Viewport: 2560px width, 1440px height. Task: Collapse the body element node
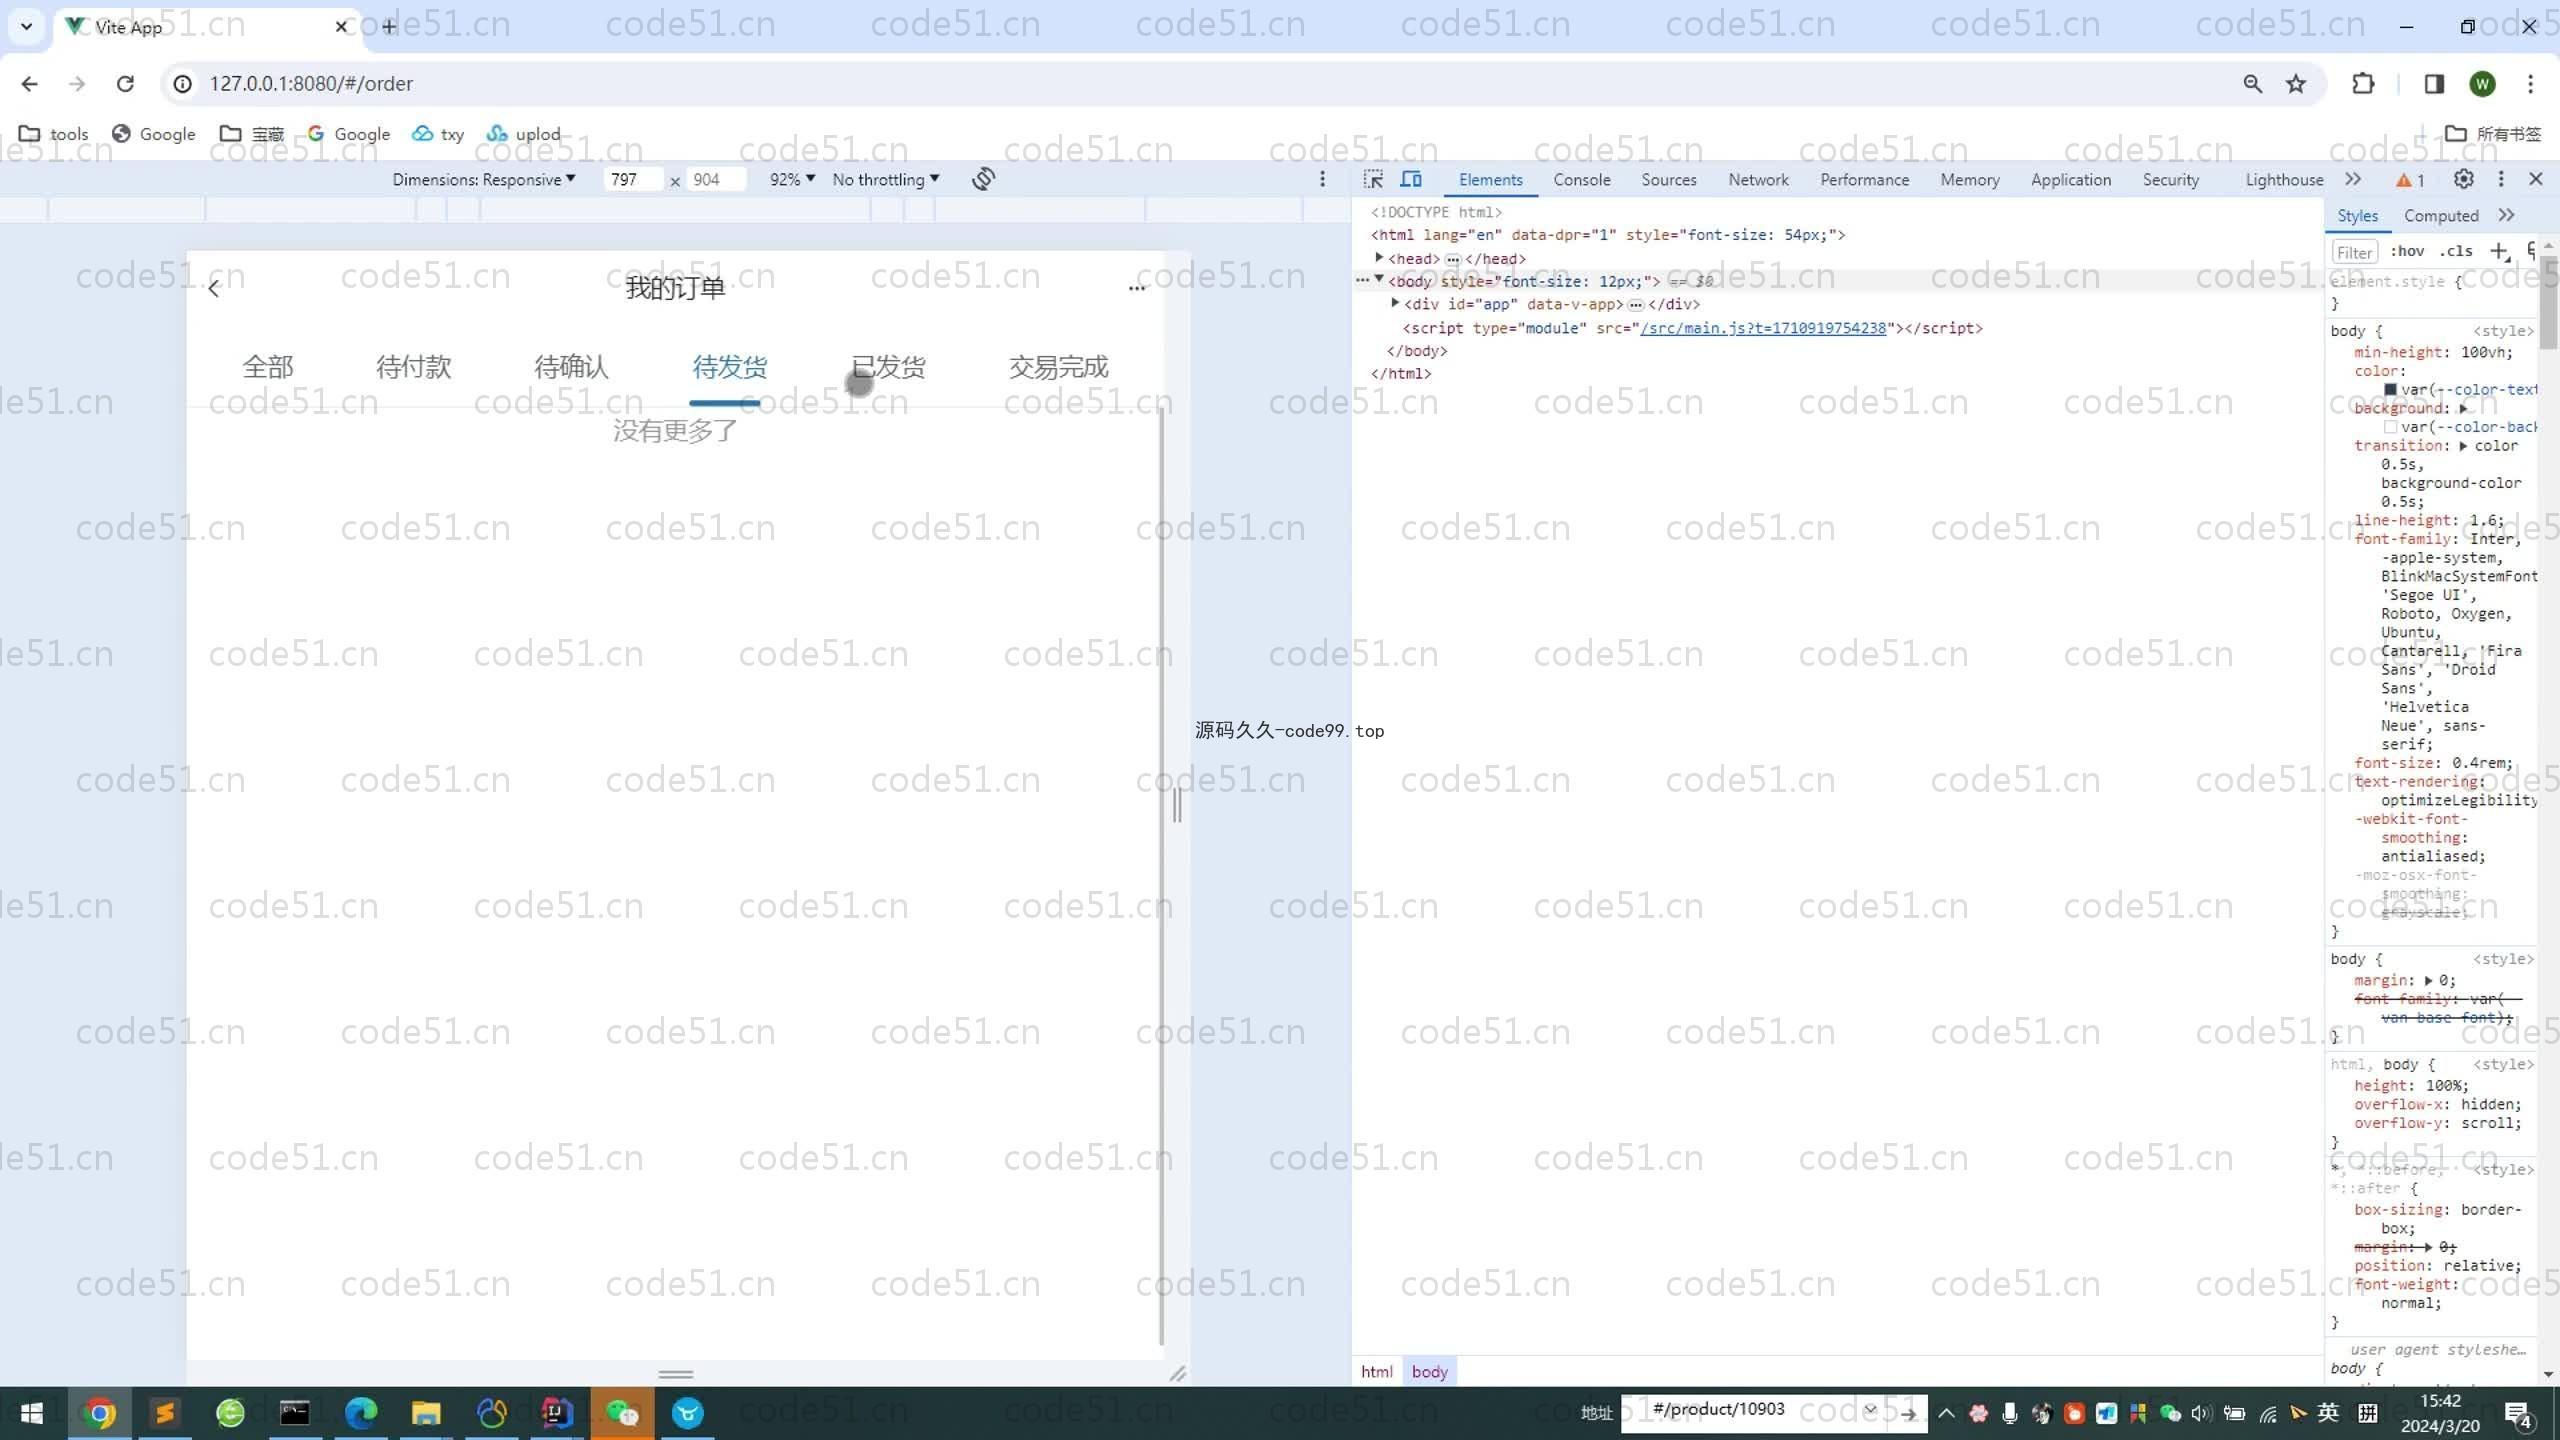1379,280
